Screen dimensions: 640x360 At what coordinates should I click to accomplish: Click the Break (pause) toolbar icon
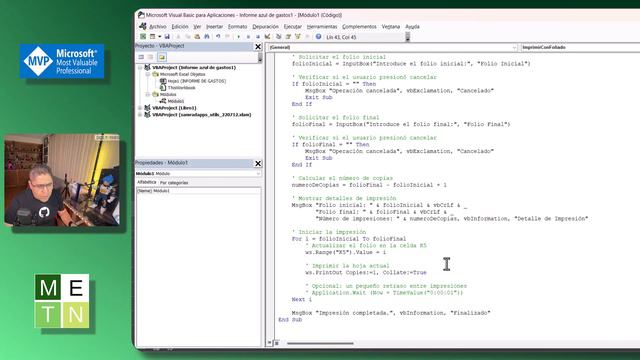(x=248, y=37)
